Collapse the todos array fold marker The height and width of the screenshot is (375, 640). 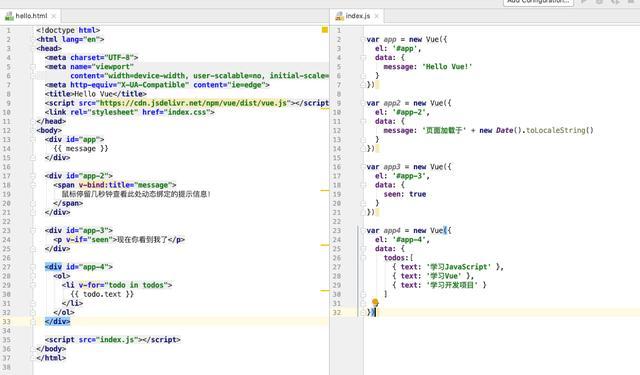coord(363,258)
